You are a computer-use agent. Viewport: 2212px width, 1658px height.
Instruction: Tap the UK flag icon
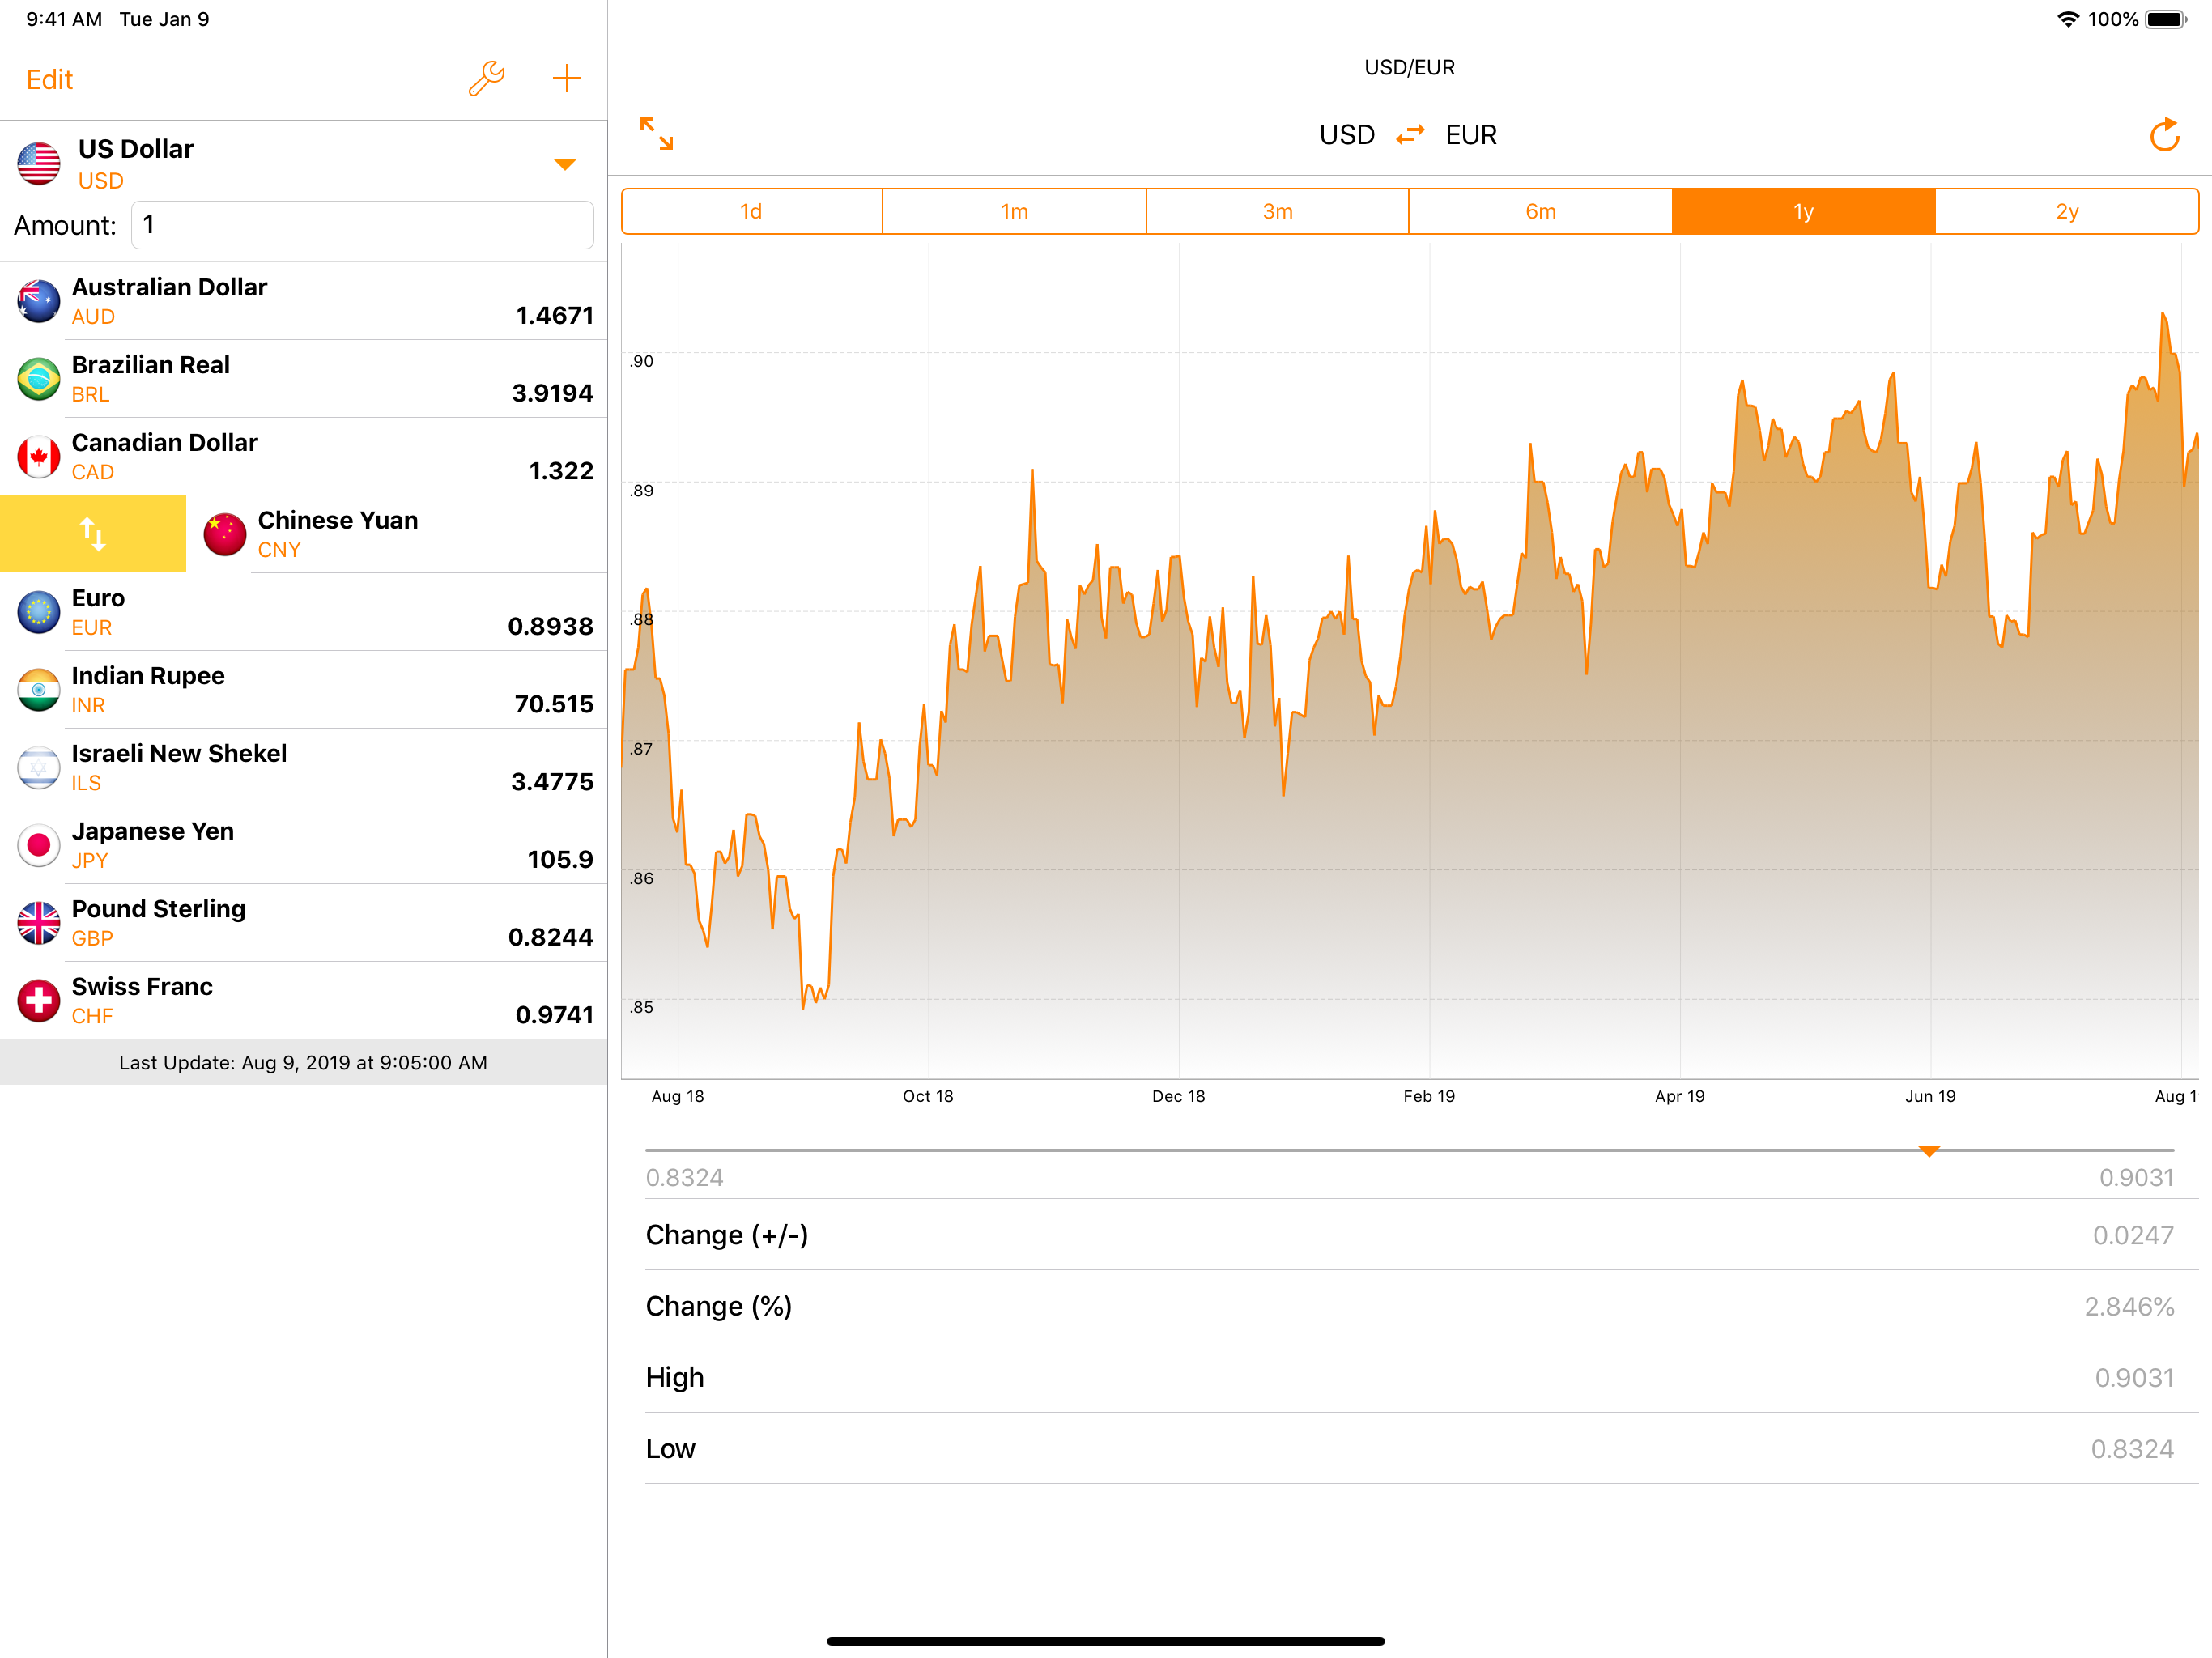pyautogui.click(x=39, y=923)
